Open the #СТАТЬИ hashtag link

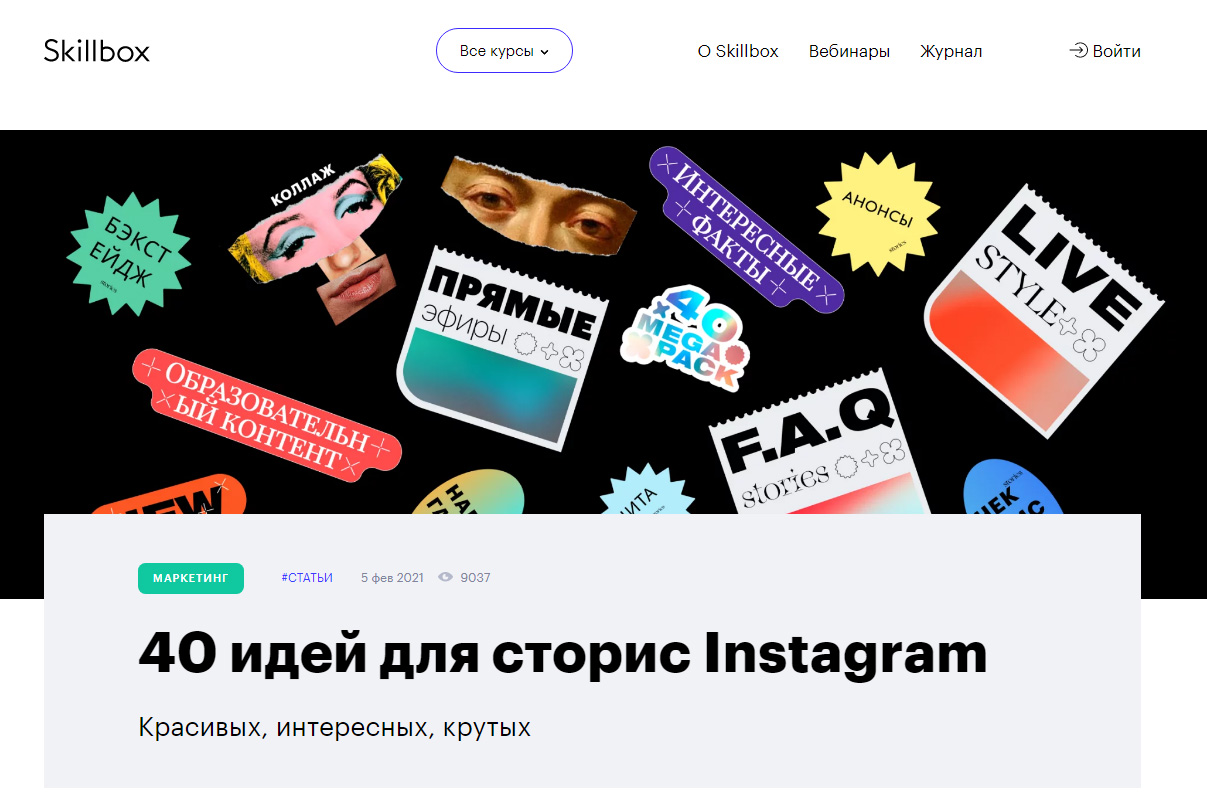[x=307, y=578]
